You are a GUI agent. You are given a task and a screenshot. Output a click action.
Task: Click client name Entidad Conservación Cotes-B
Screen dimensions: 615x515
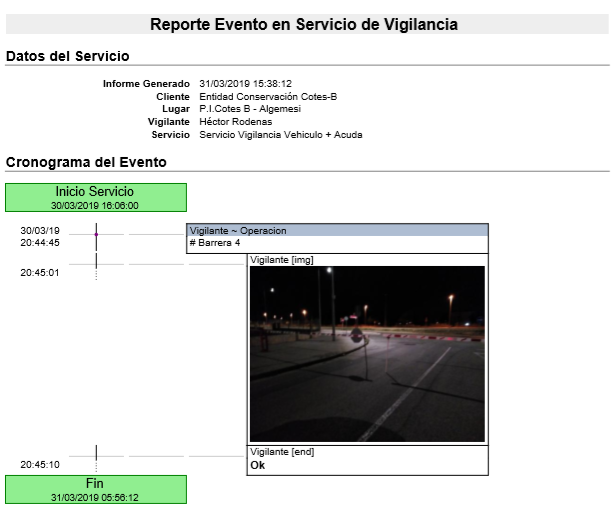click(x=268, y=96)
